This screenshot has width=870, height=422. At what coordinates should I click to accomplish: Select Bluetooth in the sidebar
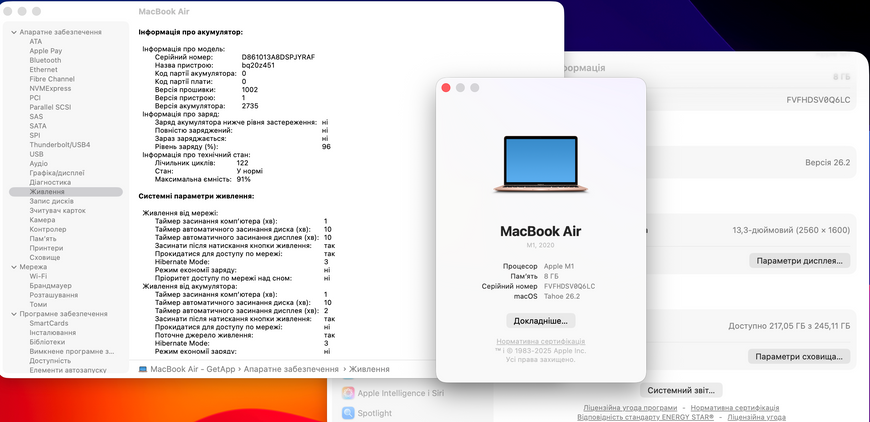(45, 60)
